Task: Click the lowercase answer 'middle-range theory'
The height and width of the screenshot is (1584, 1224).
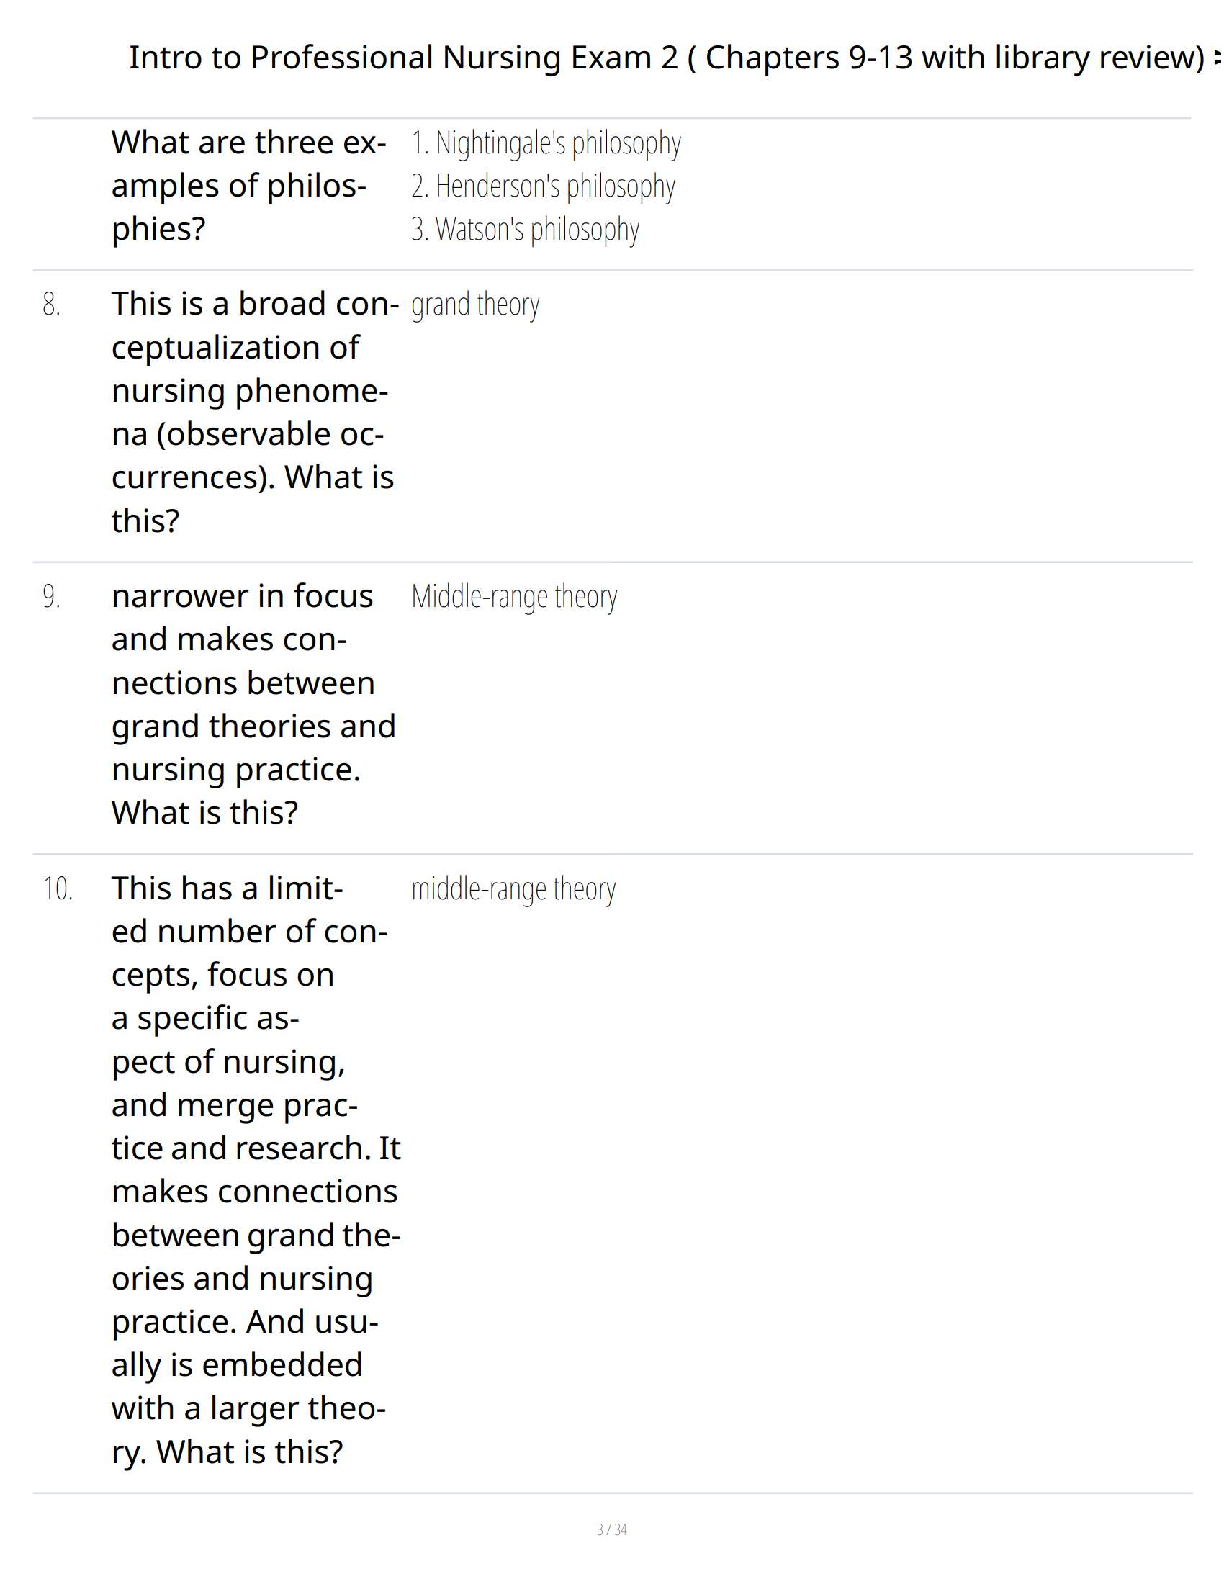Action: (513, 889)
